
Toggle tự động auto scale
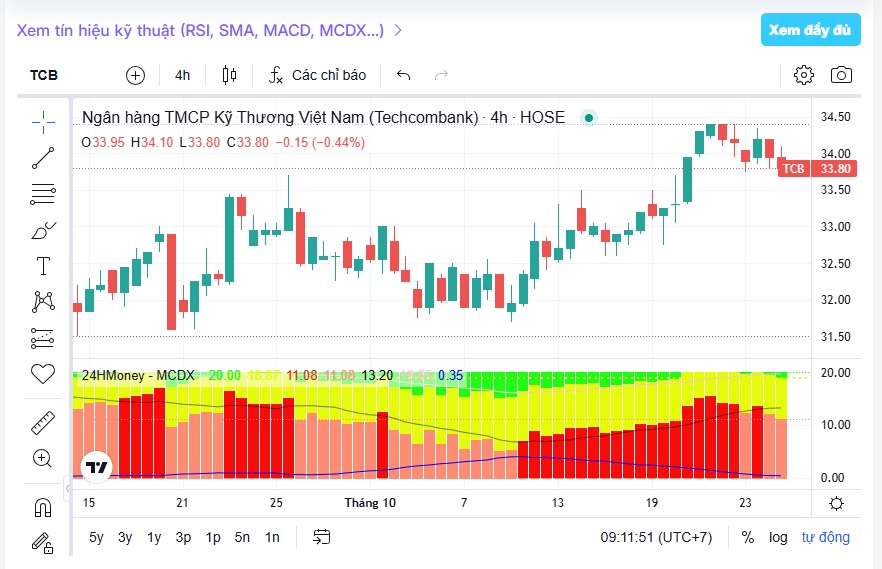point(825,537)
